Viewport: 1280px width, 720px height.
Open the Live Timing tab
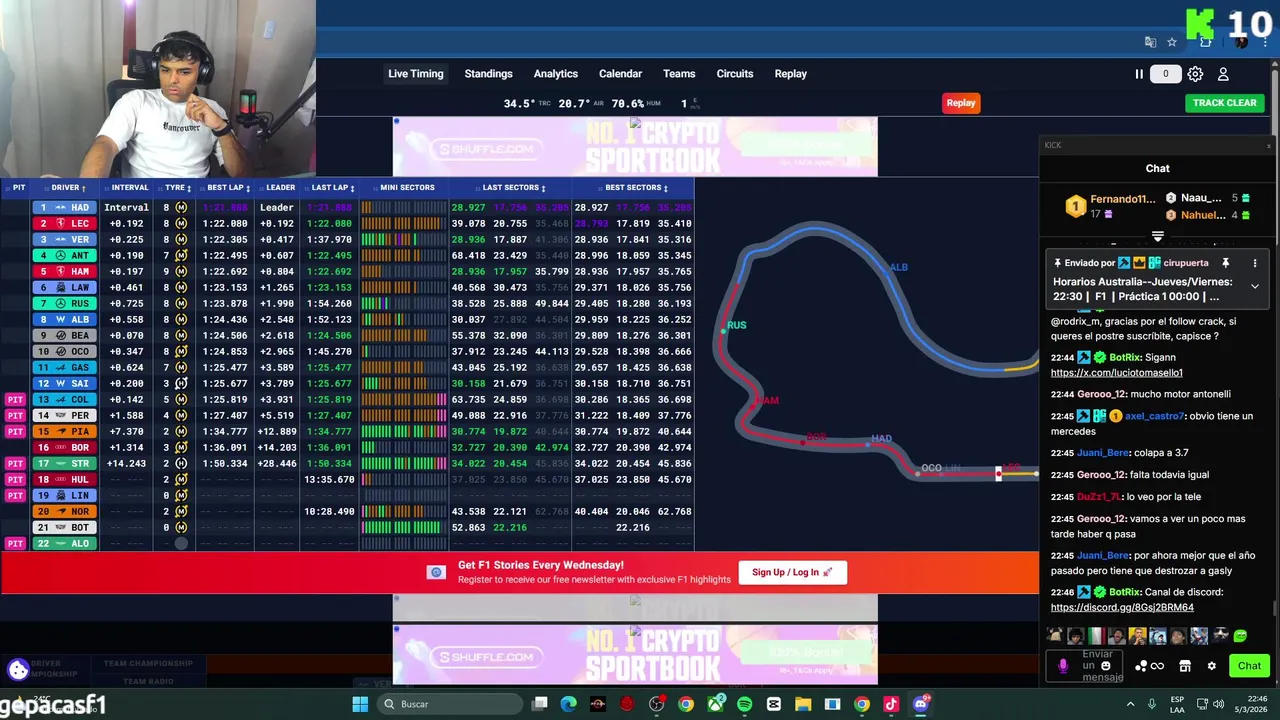point(415,74)
